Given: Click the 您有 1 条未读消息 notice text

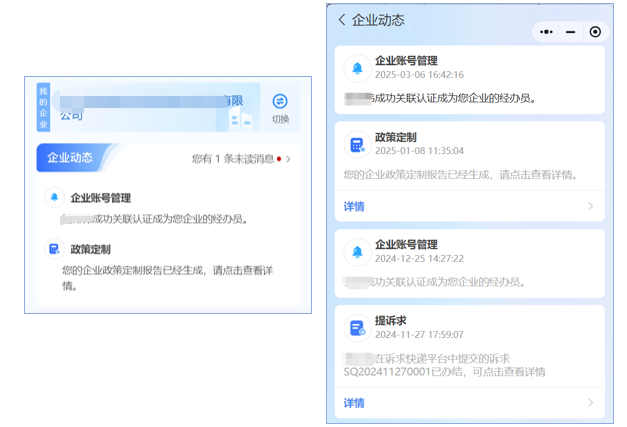Looking at the screenshot, I should (233, 159).
